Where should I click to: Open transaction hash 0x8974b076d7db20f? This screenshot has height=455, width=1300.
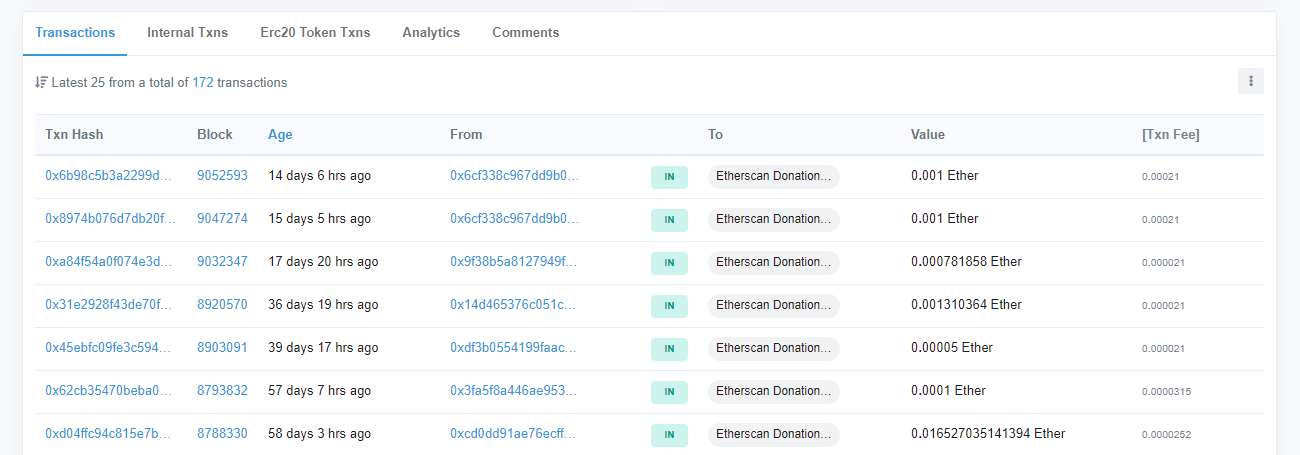click(x=110, y=219)
